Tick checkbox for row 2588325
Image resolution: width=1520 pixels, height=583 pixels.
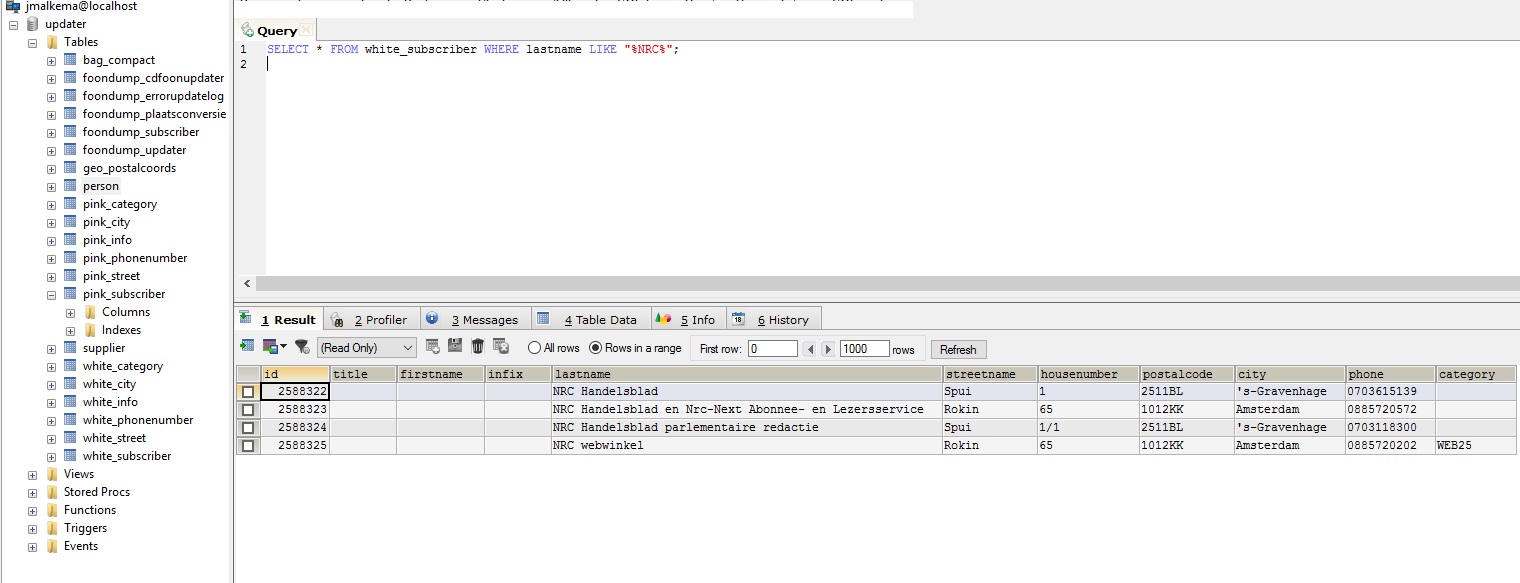click(x=248, y=446)
